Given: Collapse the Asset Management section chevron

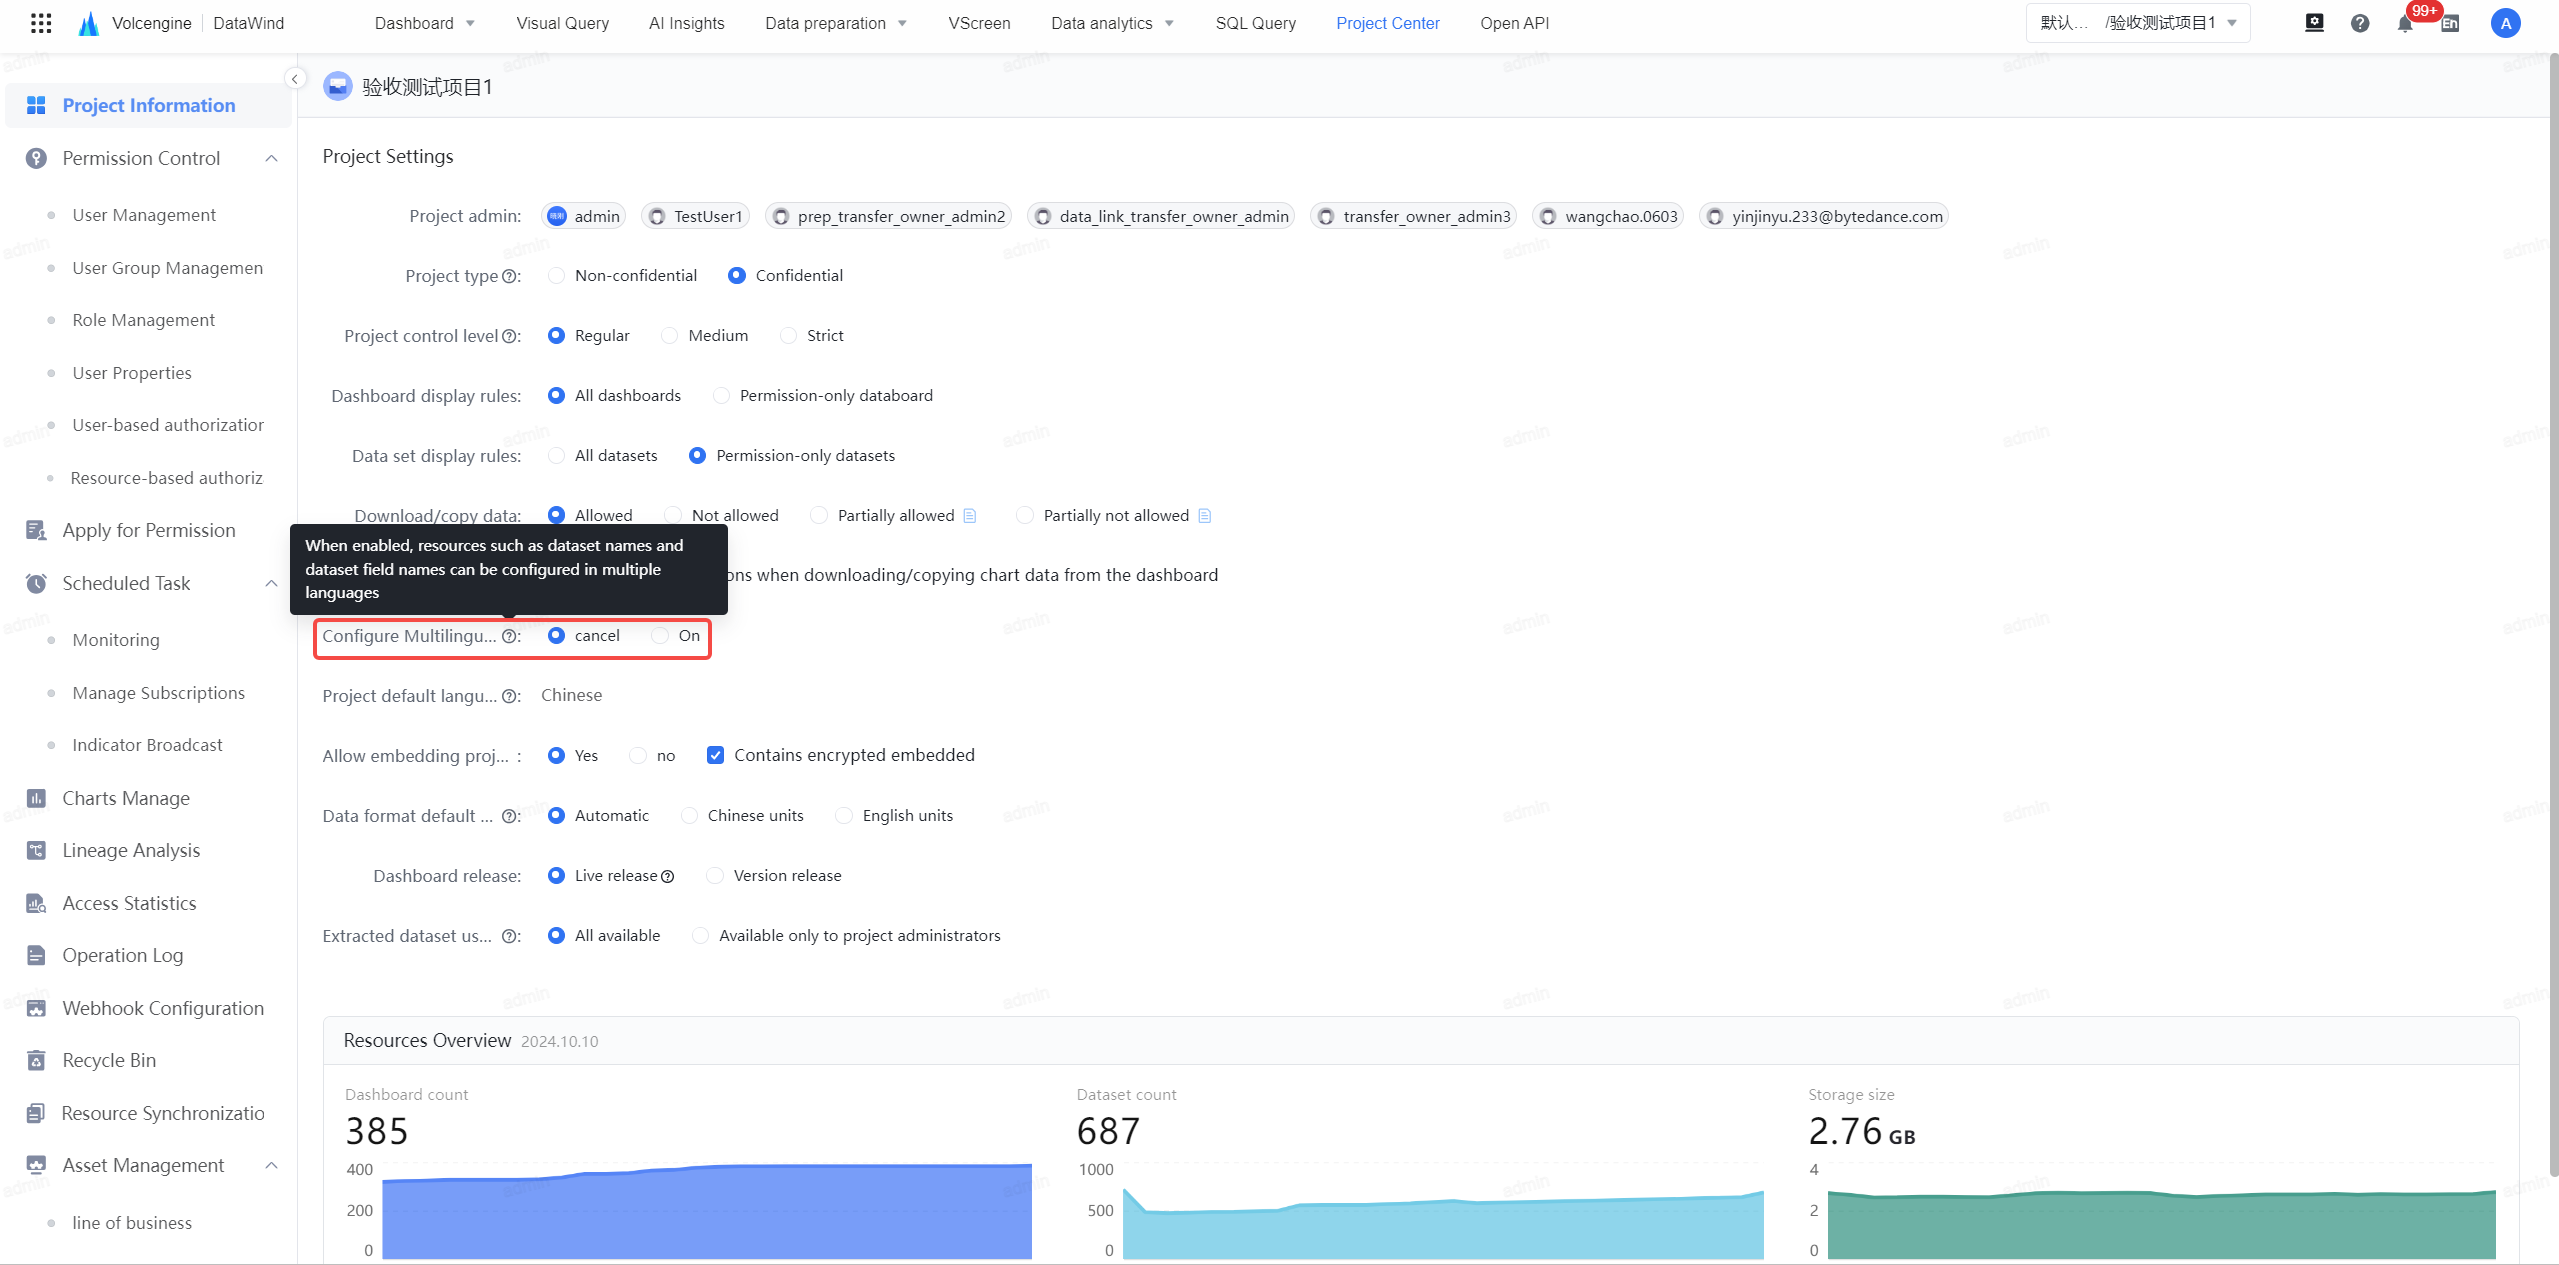Looking at the screenshot, I should coord(271,1165).
